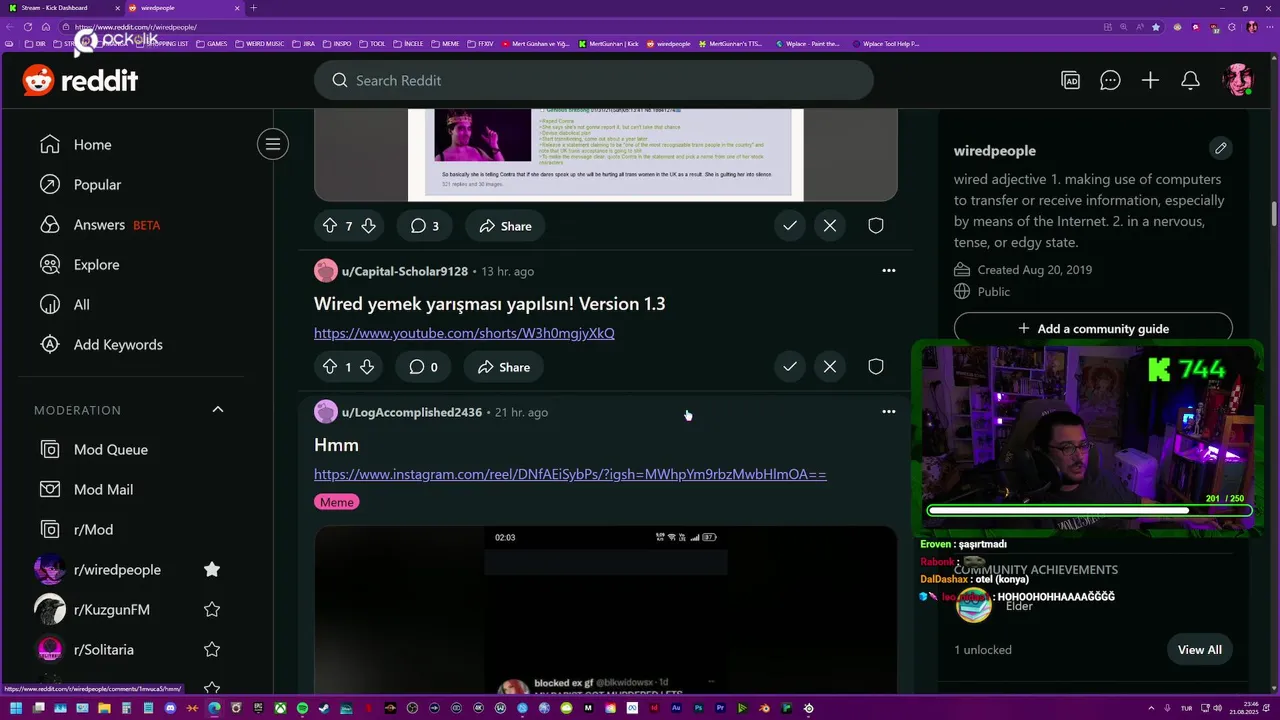Favorite r/Solitaria with the star
The height and width of the screenshot is (720, 1280).
click(x=212, y=649)
